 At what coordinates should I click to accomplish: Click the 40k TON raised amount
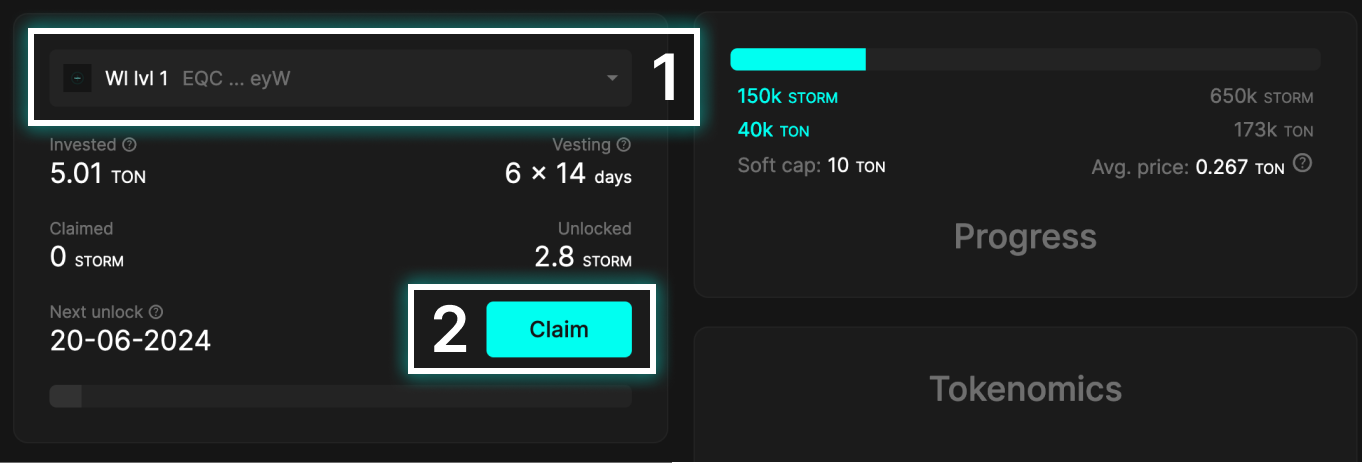coord(773,131)
